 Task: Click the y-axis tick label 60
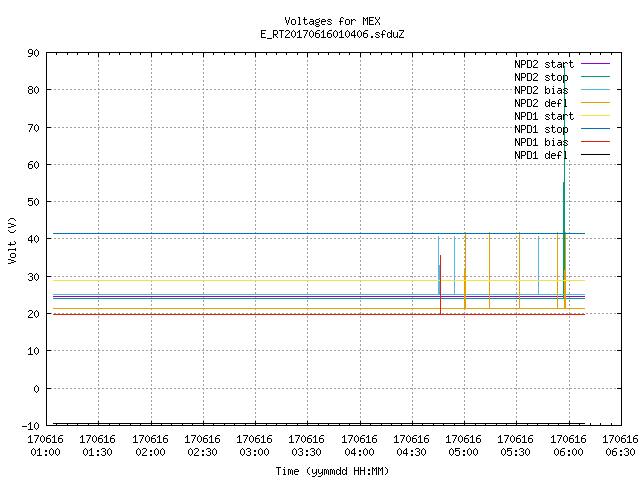(33, 165)
